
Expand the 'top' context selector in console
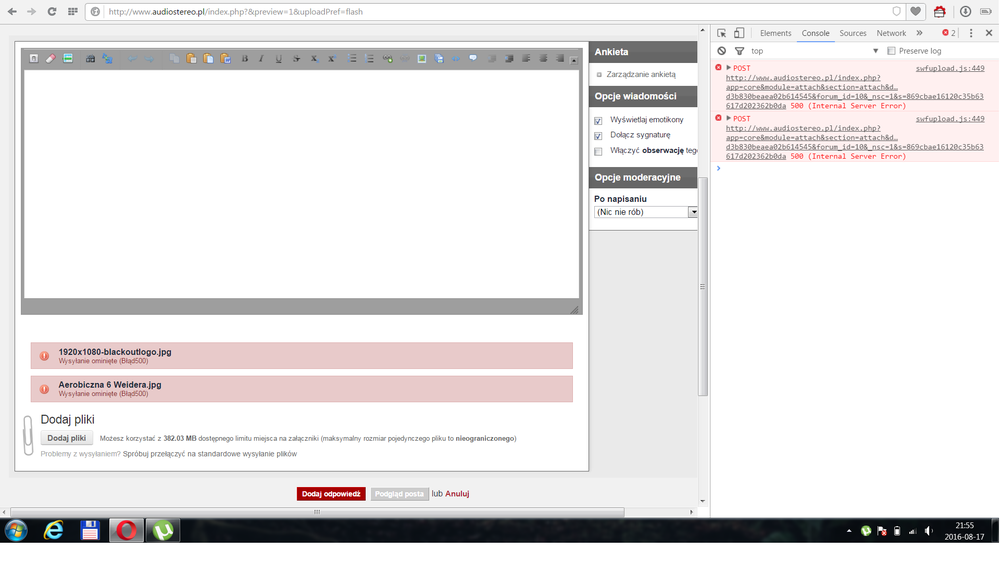coord(875,51)
